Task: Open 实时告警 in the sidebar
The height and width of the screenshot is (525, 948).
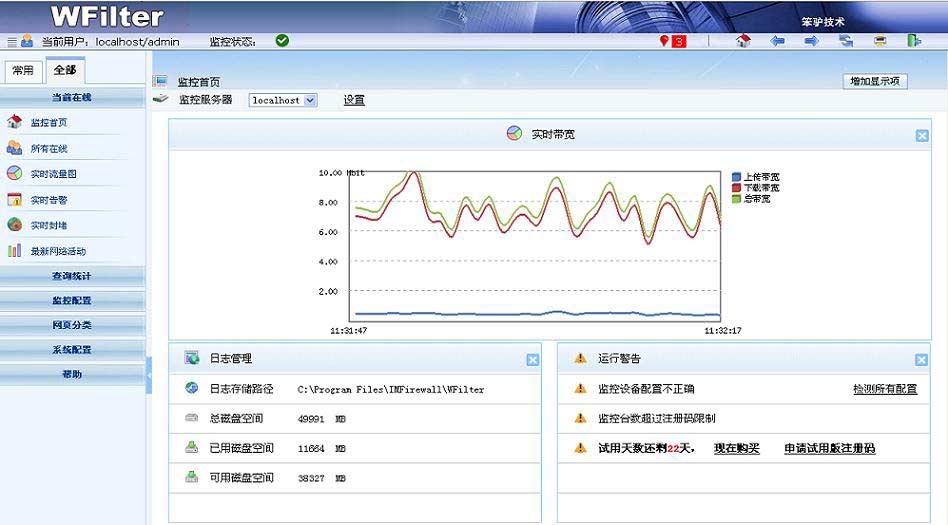Action: (49, 200)
